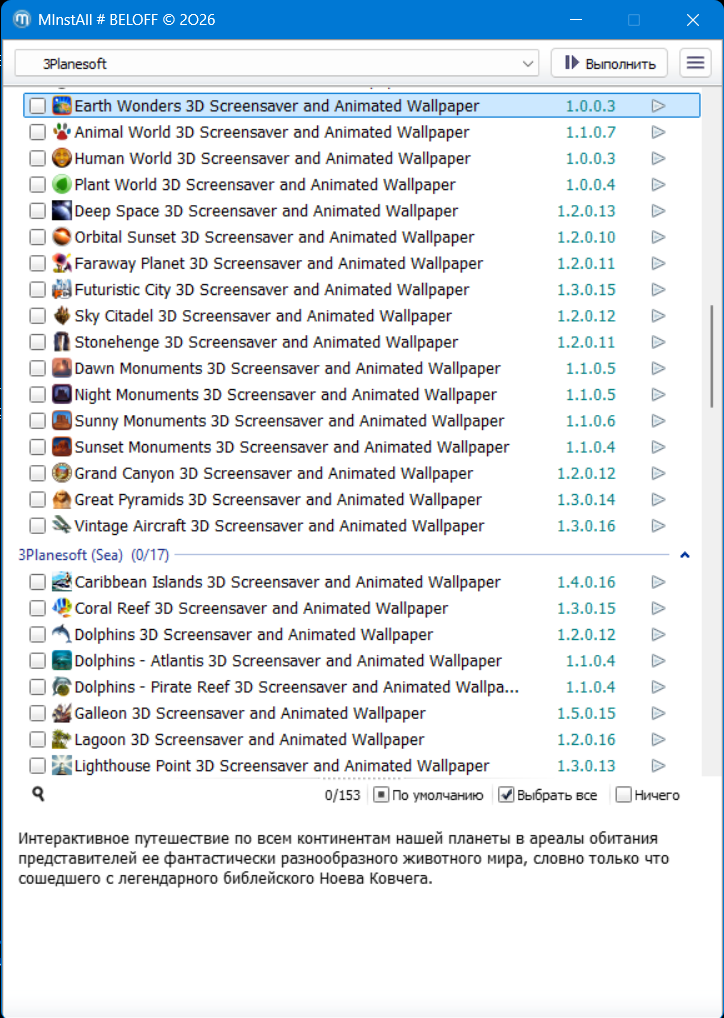724x1018 pixels.
Task: Run Vintage Aircraft with its play arrow
Action: click(x=658, y=526)
